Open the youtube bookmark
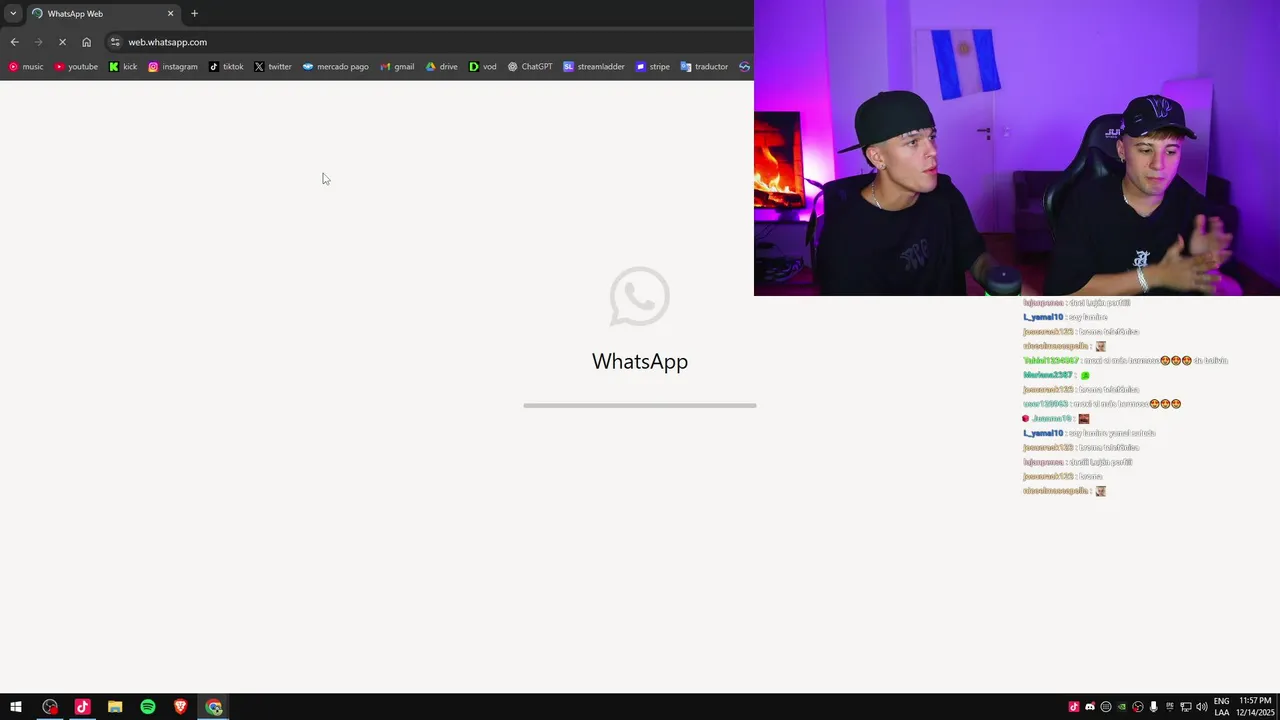The width and height of the screenshot is (1280, 720). click(76, 67)
